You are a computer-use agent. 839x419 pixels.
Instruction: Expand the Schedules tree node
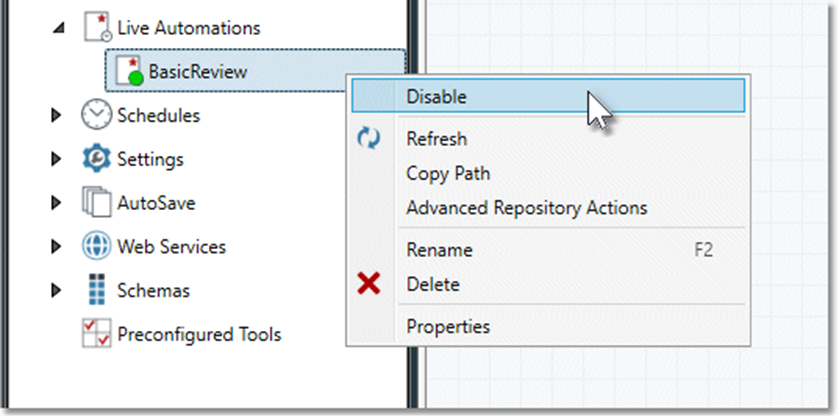coord(57,115)
